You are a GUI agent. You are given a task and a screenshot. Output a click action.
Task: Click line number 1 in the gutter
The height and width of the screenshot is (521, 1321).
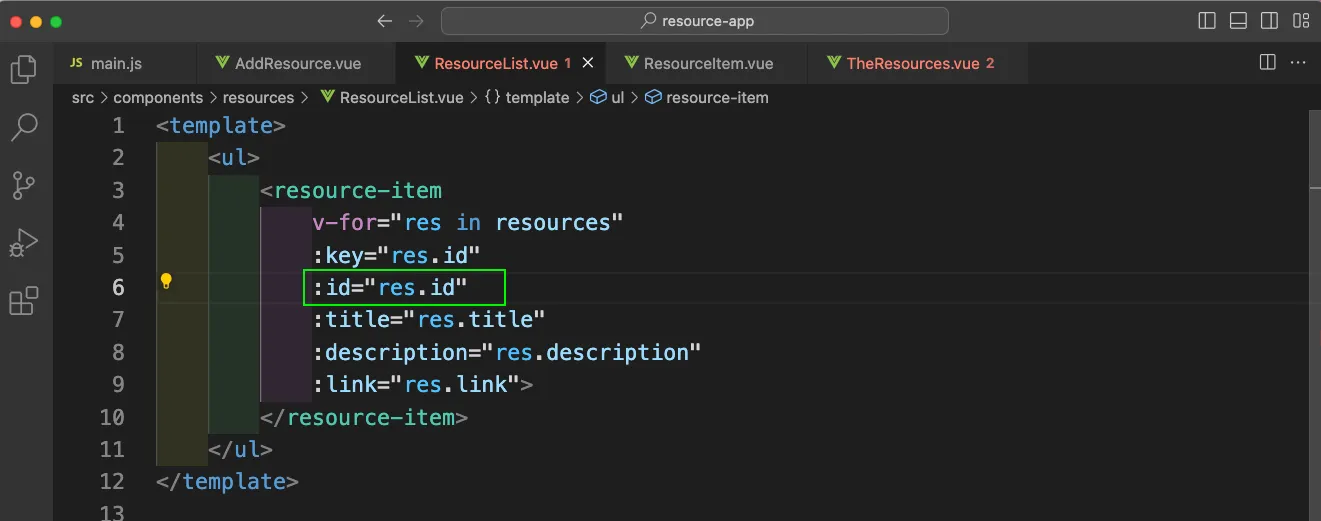click(118, 125)
